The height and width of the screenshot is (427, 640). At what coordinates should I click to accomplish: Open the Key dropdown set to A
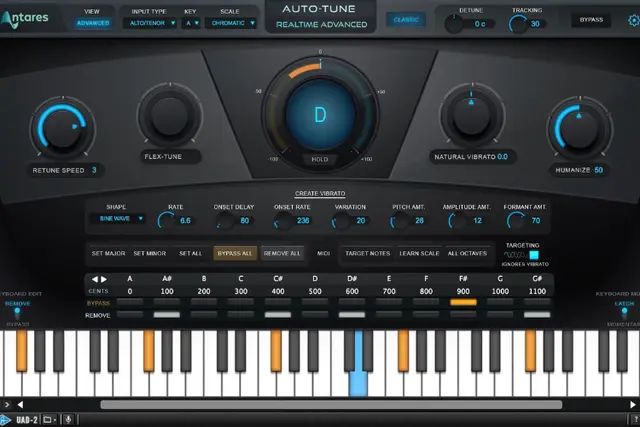coord(191,23)
